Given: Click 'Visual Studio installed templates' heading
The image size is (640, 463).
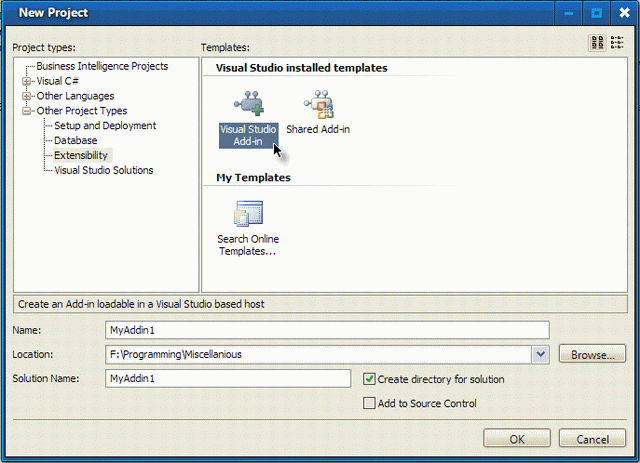Looking at the screenshot, I should pos(302,68).
